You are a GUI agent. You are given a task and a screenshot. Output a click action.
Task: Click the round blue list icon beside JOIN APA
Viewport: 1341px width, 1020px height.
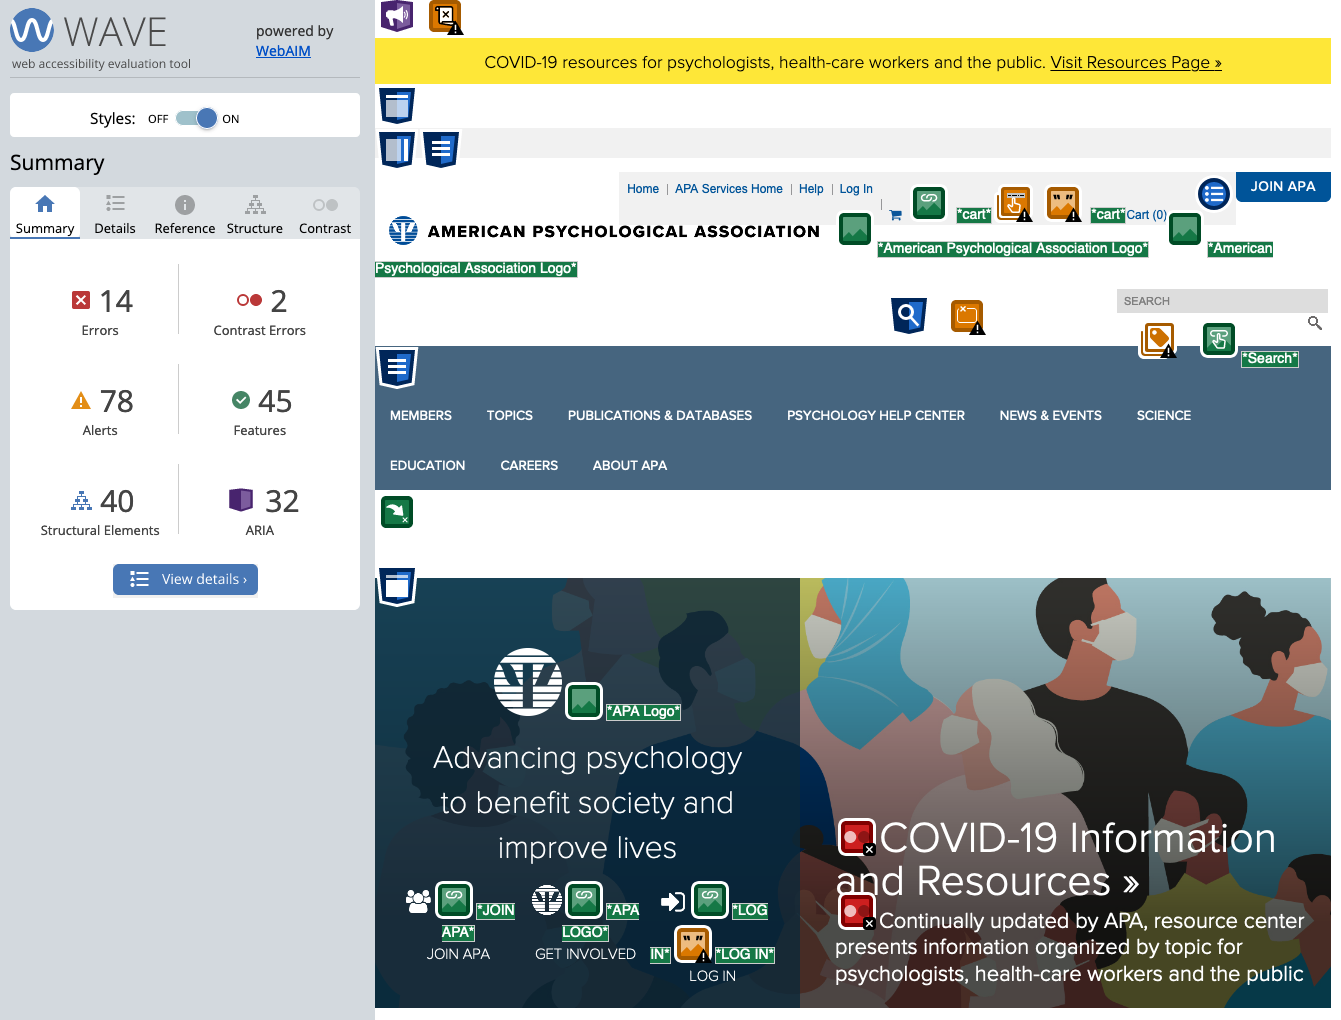[x=1213, y=194]
